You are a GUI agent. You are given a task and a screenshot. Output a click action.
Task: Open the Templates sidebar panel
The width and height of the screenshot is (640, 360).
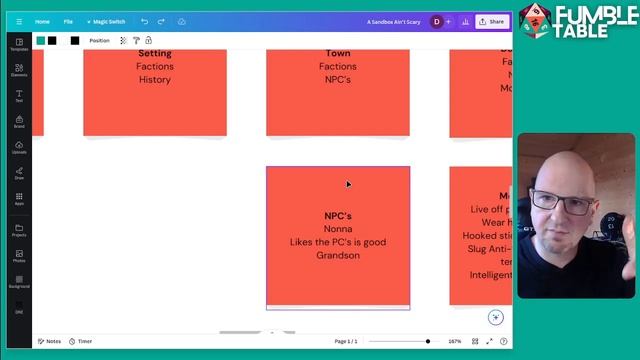pos(19,44)
